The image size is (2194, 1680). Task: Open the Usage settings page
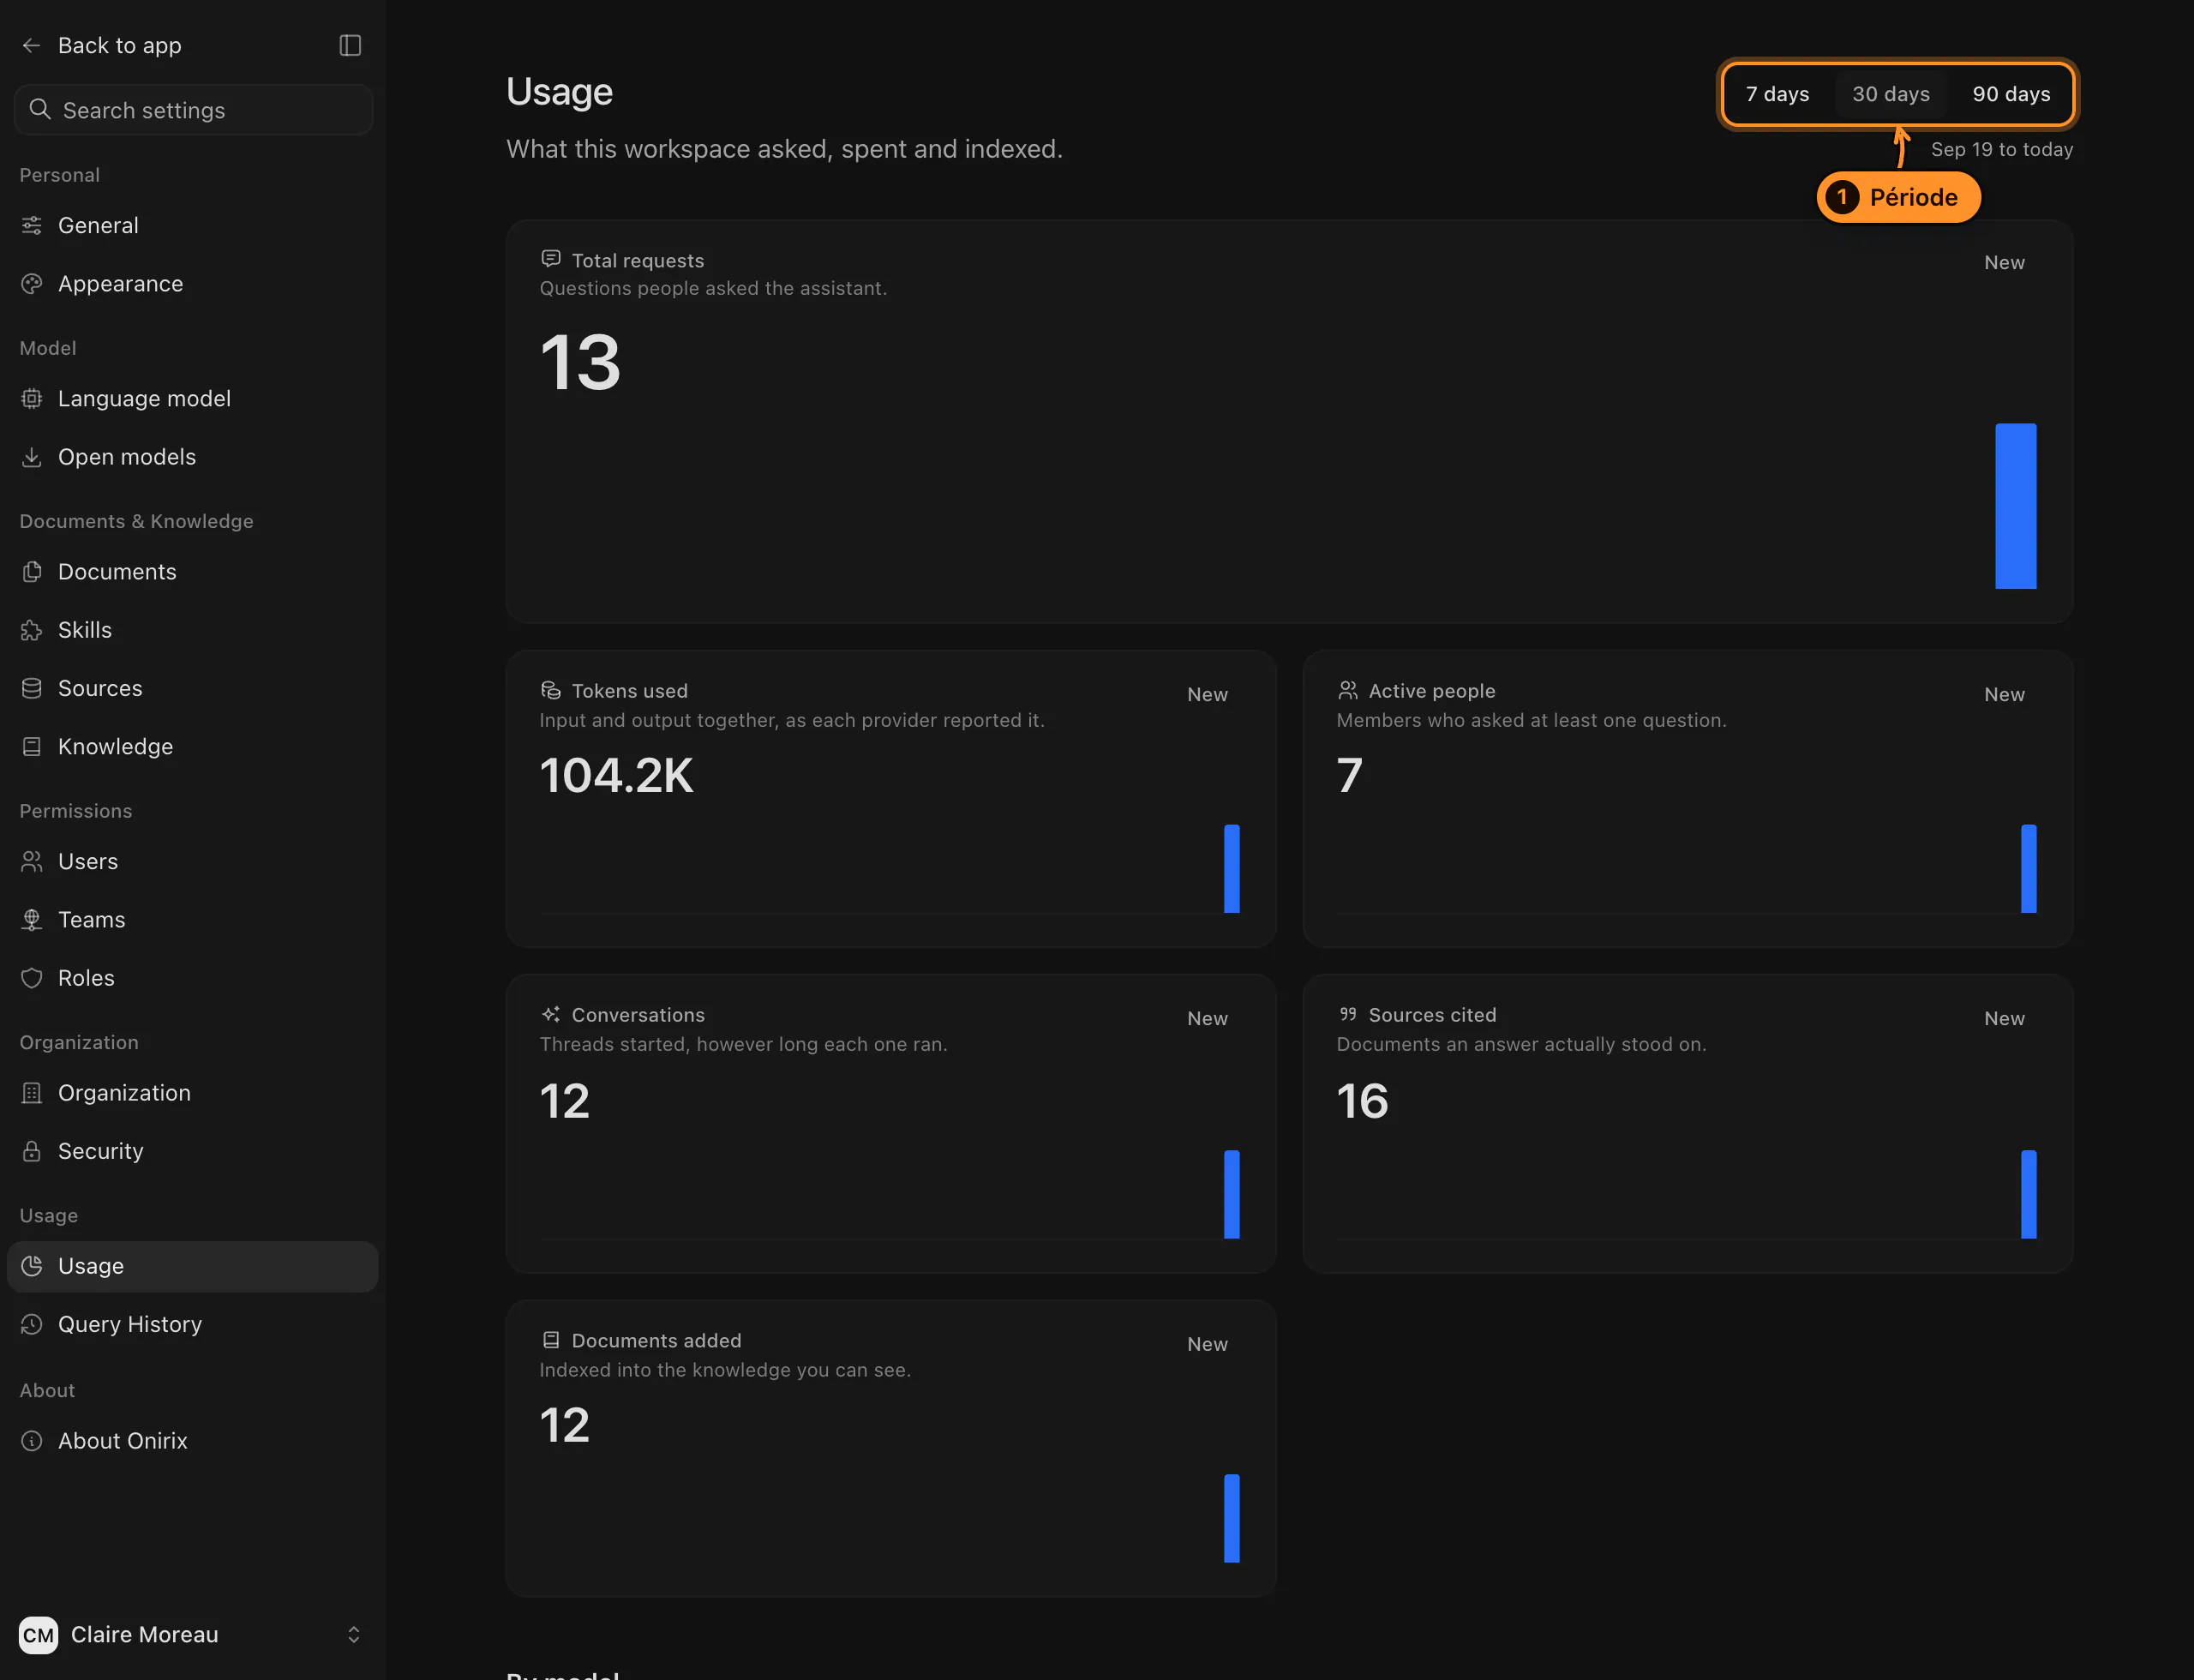pos(192,1266)
